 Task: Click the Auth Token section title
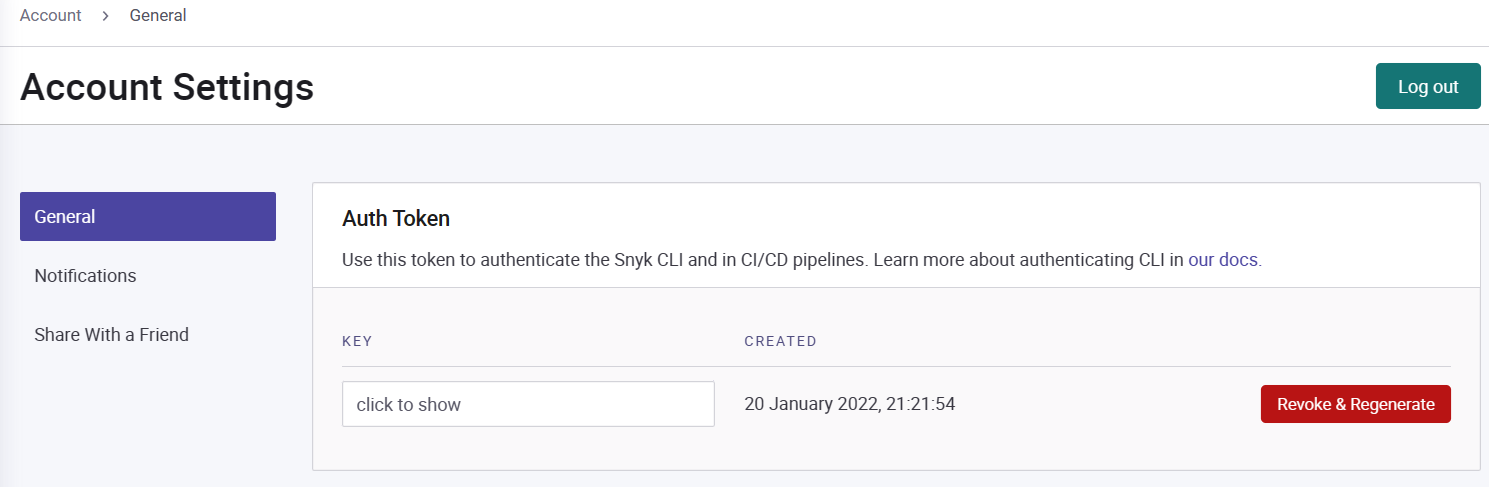coord(396,218)
